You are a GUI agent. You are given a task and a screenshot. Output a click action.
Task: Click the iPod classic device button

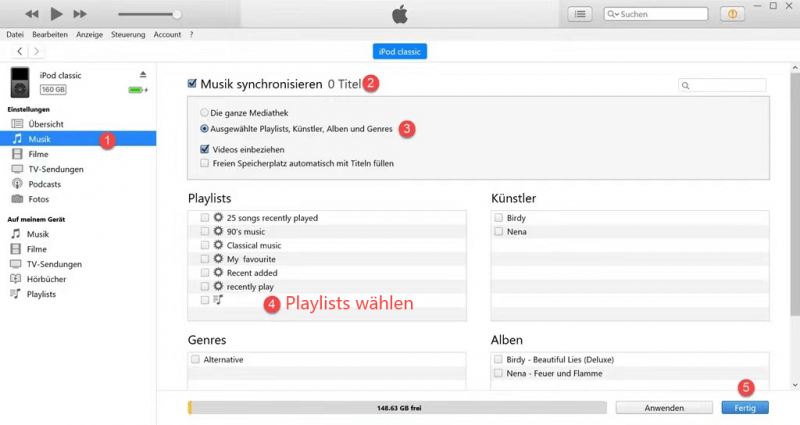click(399, 52)
